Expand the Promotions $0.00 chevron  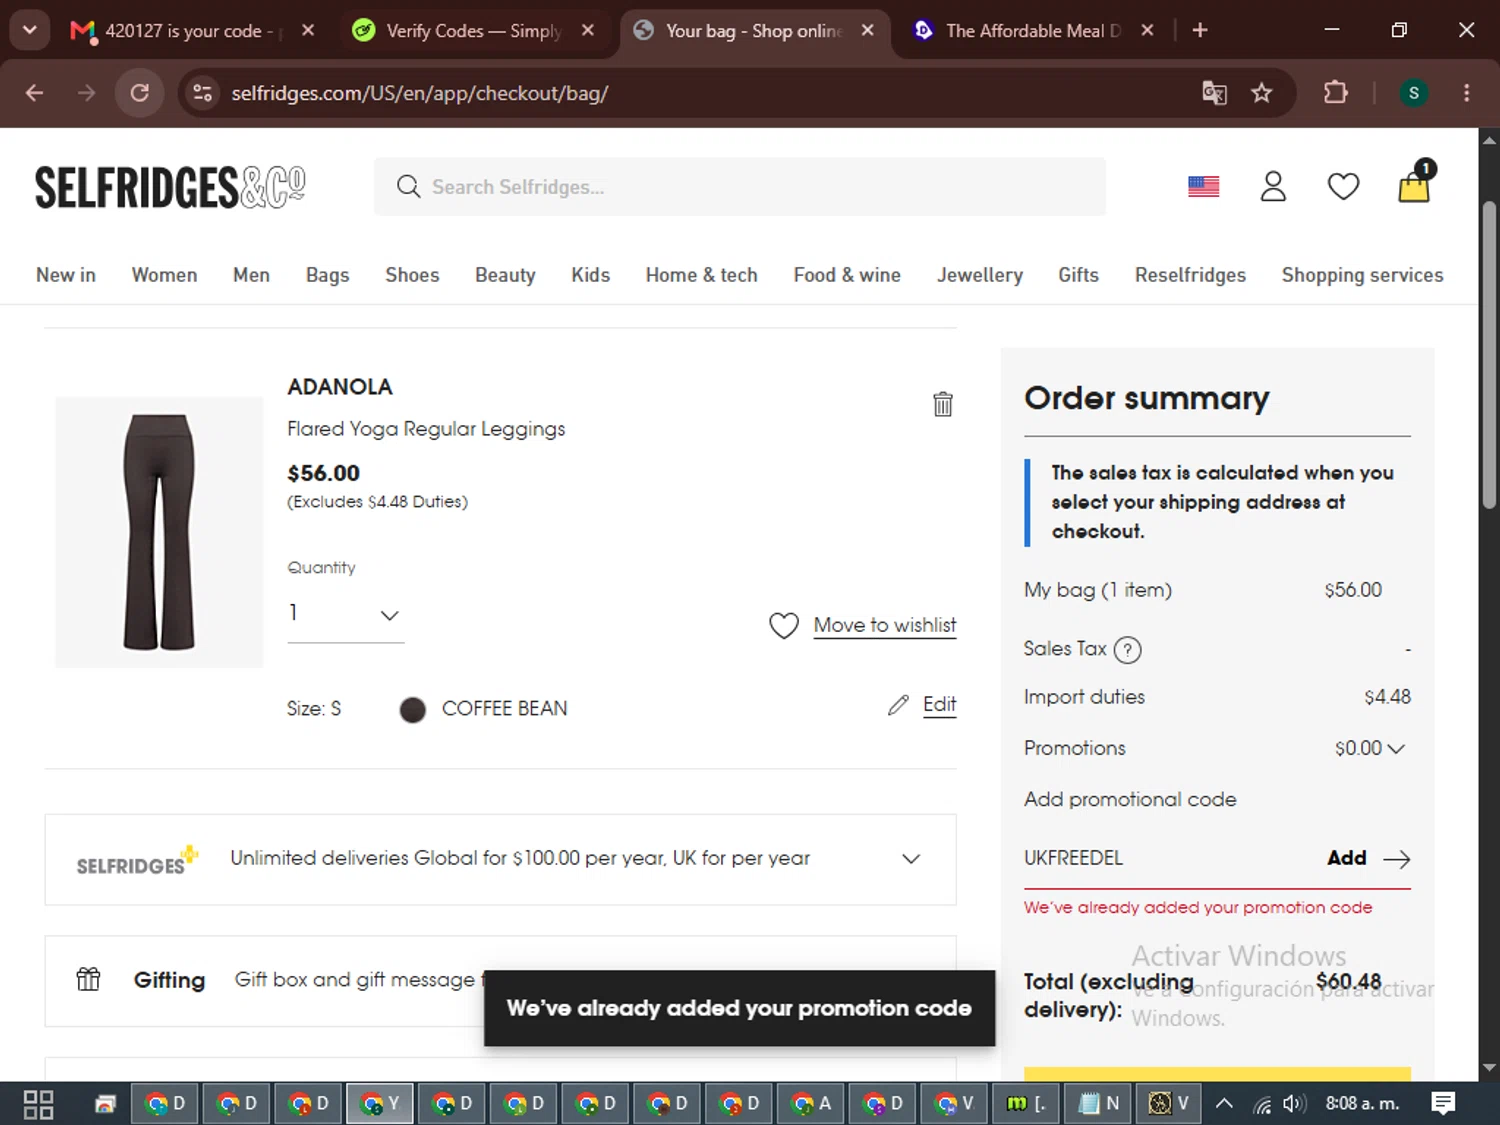click(1396, 748)
